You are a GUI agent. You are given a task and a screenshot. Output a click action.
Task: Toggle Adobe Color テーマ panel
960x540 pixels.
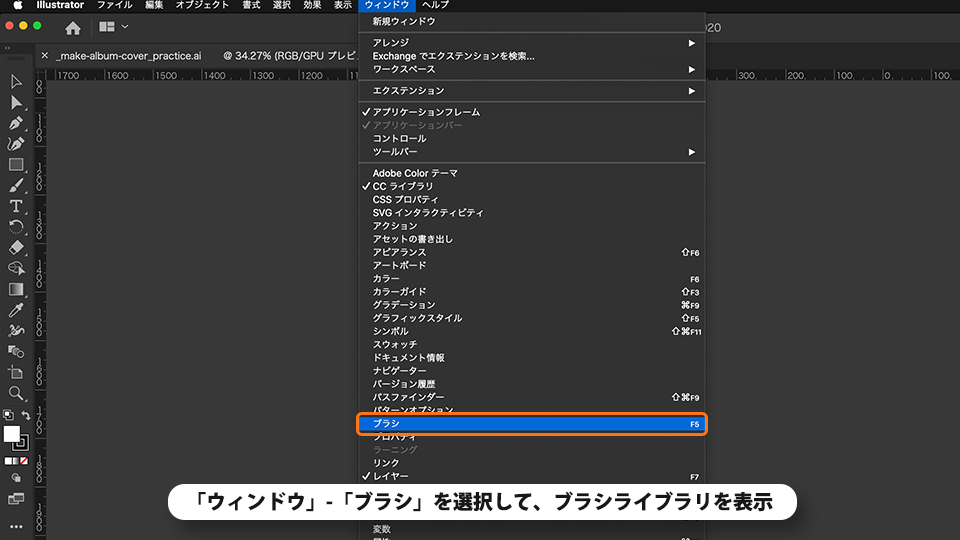click(x=531, y=173)
